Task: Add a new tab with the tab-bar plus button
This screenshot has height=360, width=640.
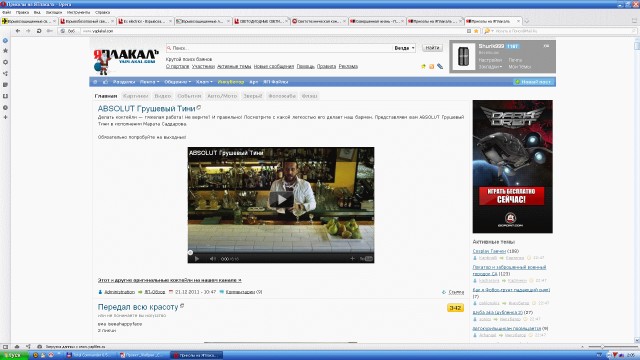Action: click(x=527, y=21)
